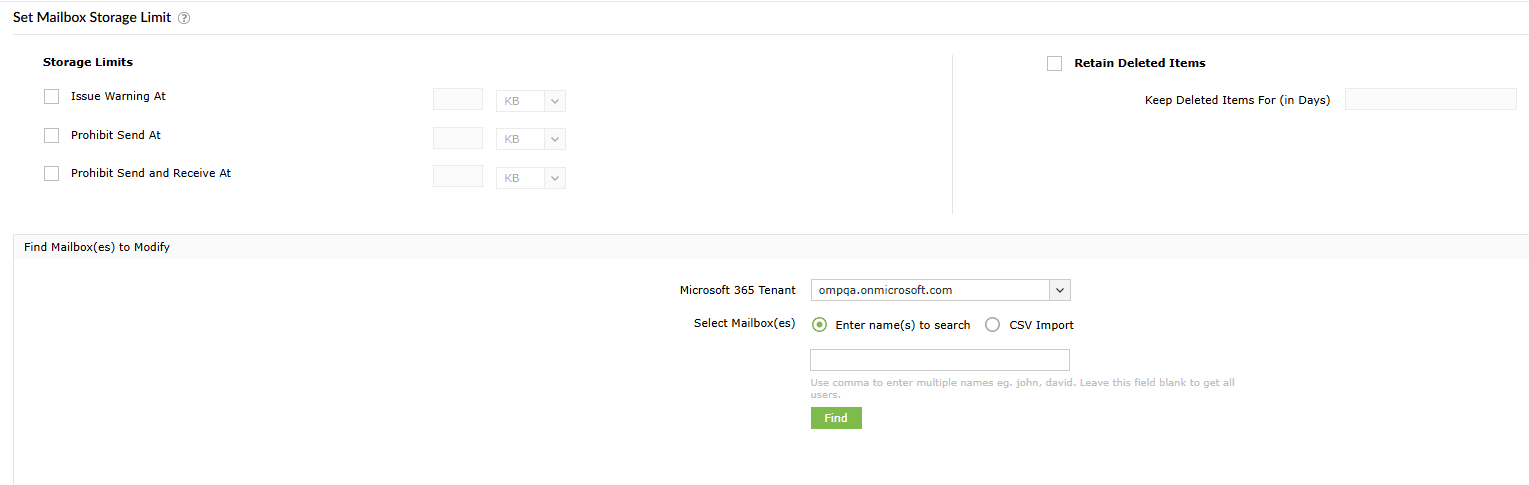This screenshot has height=485, width=1529.
Task: Click the green Find button
Action: [836, 418]
